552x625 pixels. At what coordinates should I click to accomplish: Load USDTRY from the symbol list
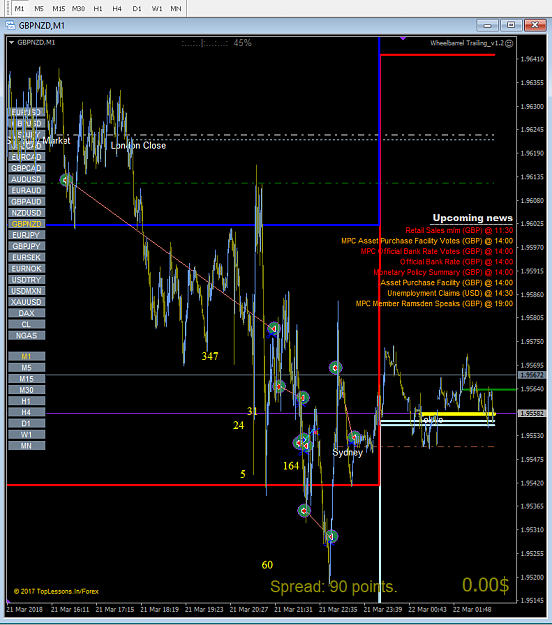click(x=26, y=280)
